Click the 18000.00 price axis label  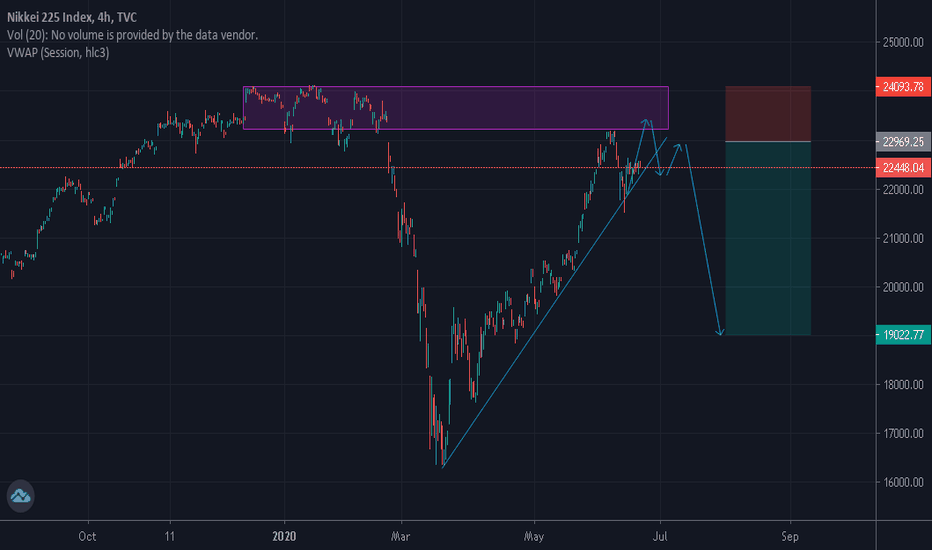point(903,385)
